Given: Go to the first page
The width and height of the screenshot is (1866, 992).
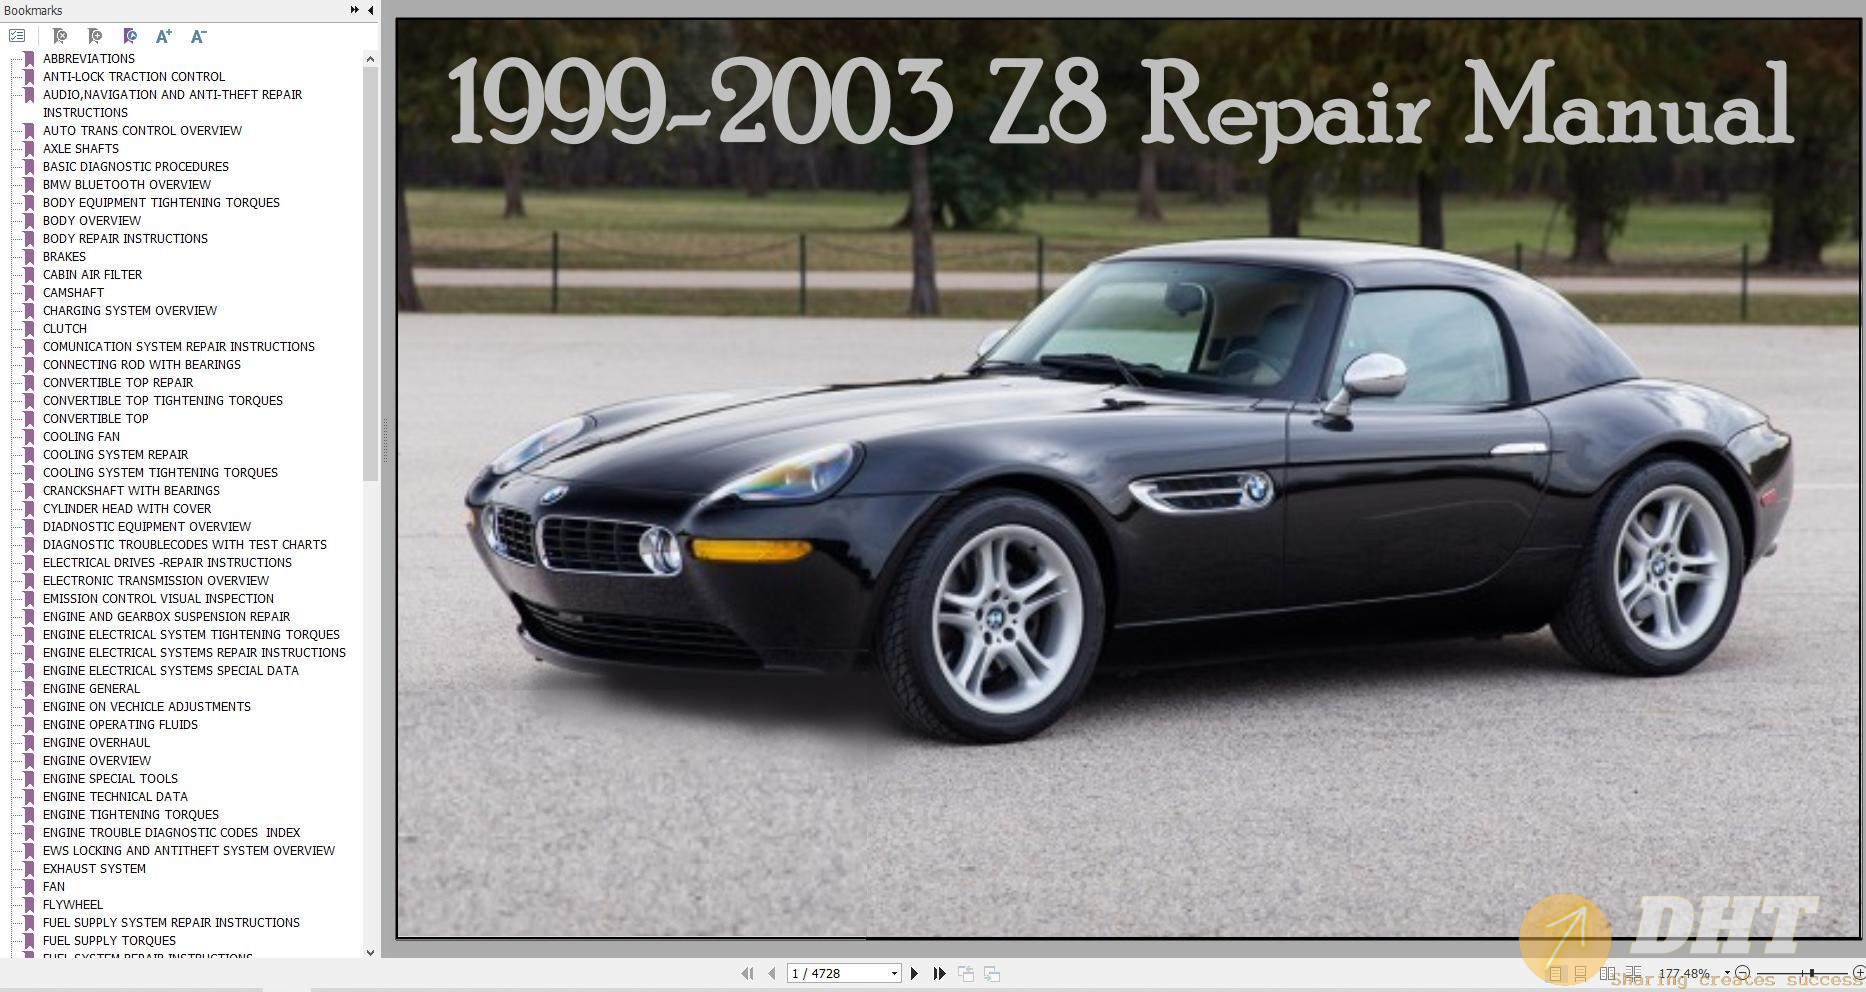Looking at the screenshot, I should pos(747,973).
